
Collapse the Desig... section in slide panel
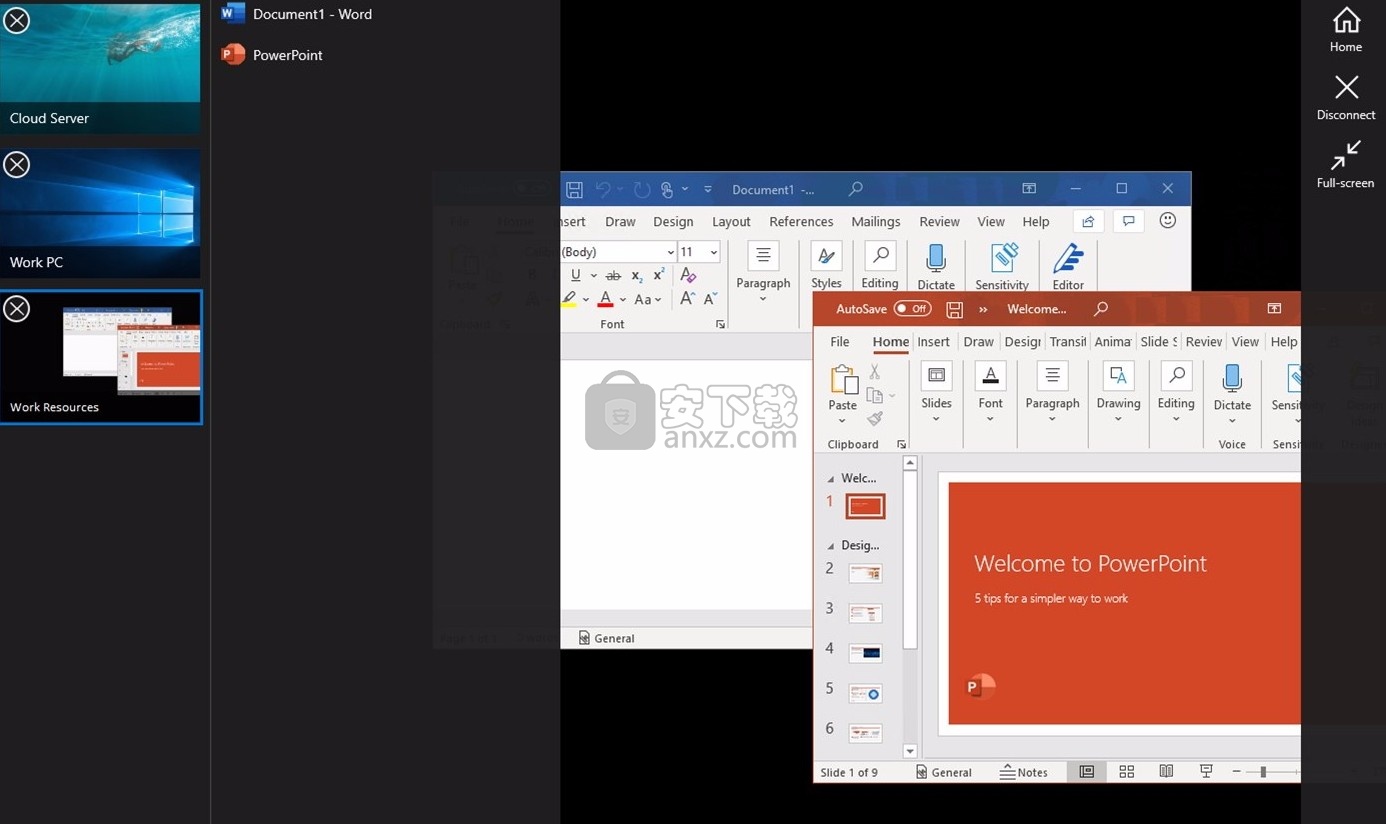(x=831, y=546)
